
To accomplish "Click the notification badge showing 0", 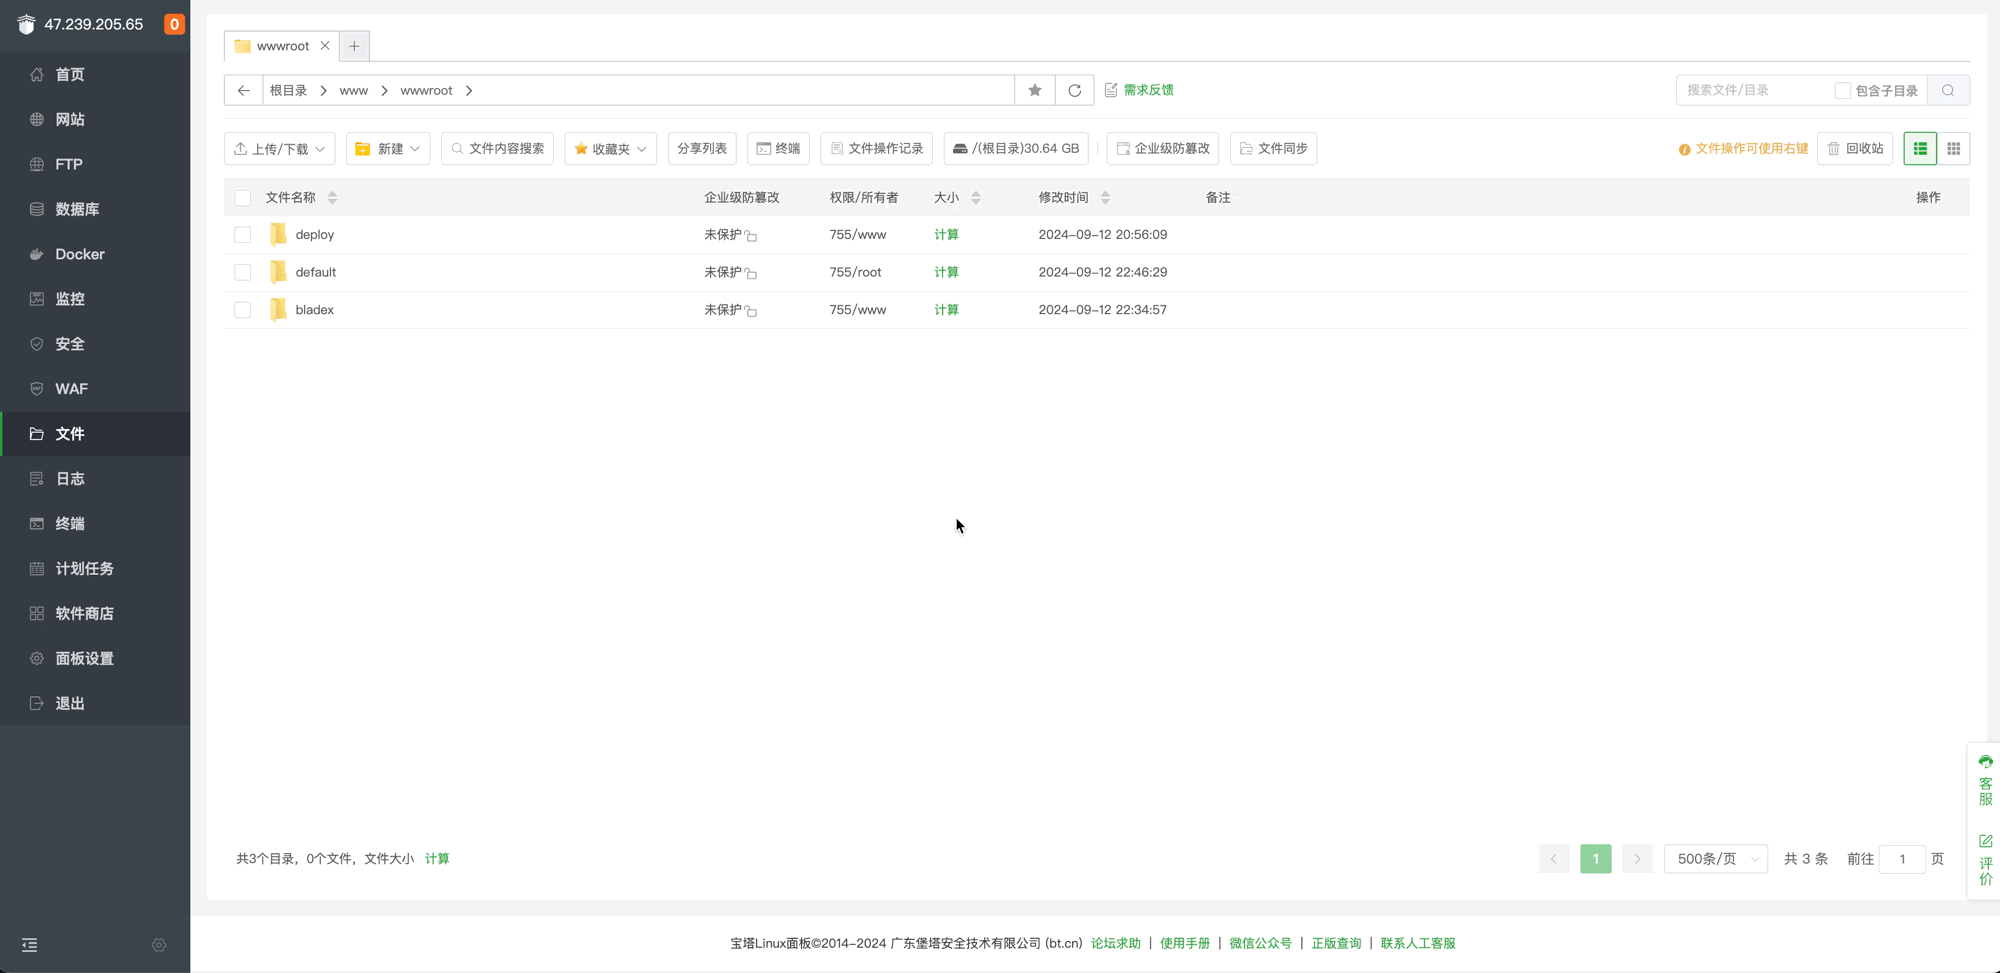I will (174, 24).
